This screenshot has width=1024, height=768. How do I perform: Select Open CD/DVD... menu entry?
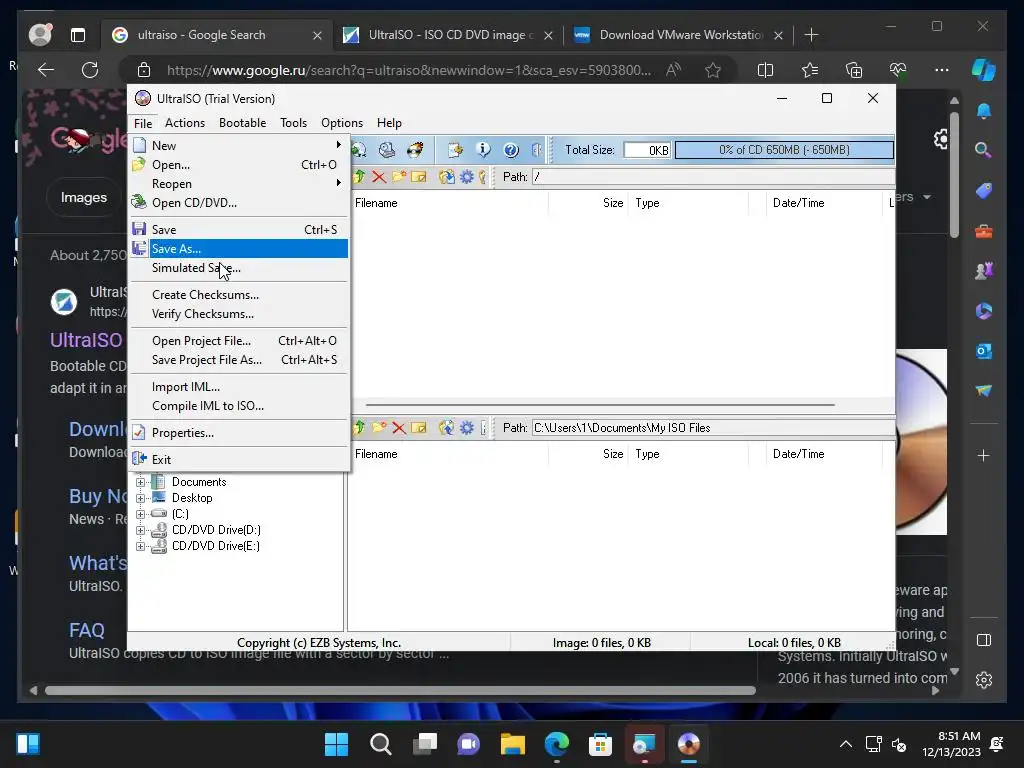tap(239, 203)
